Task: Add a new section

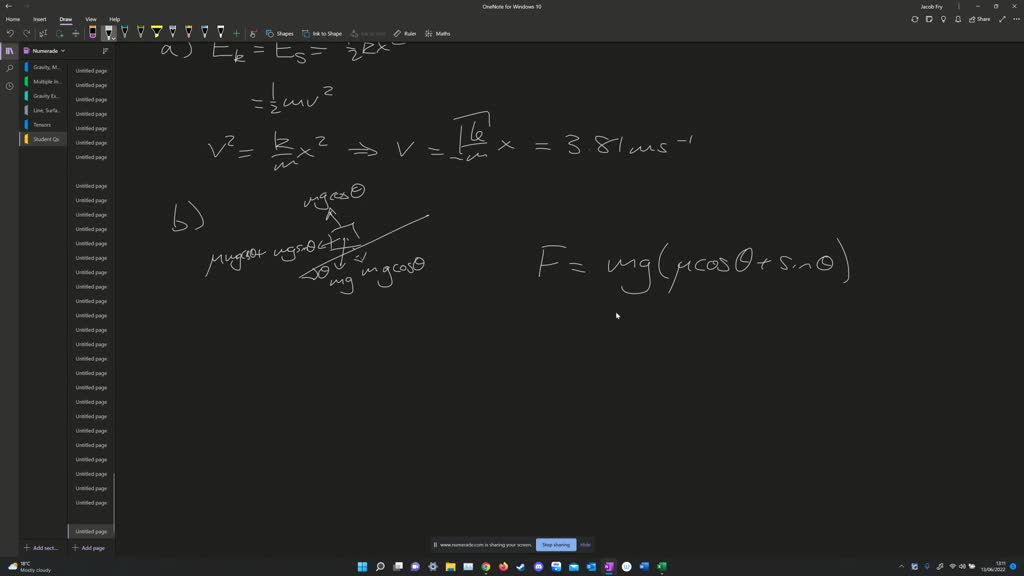Action: click(x=41, y=548)
